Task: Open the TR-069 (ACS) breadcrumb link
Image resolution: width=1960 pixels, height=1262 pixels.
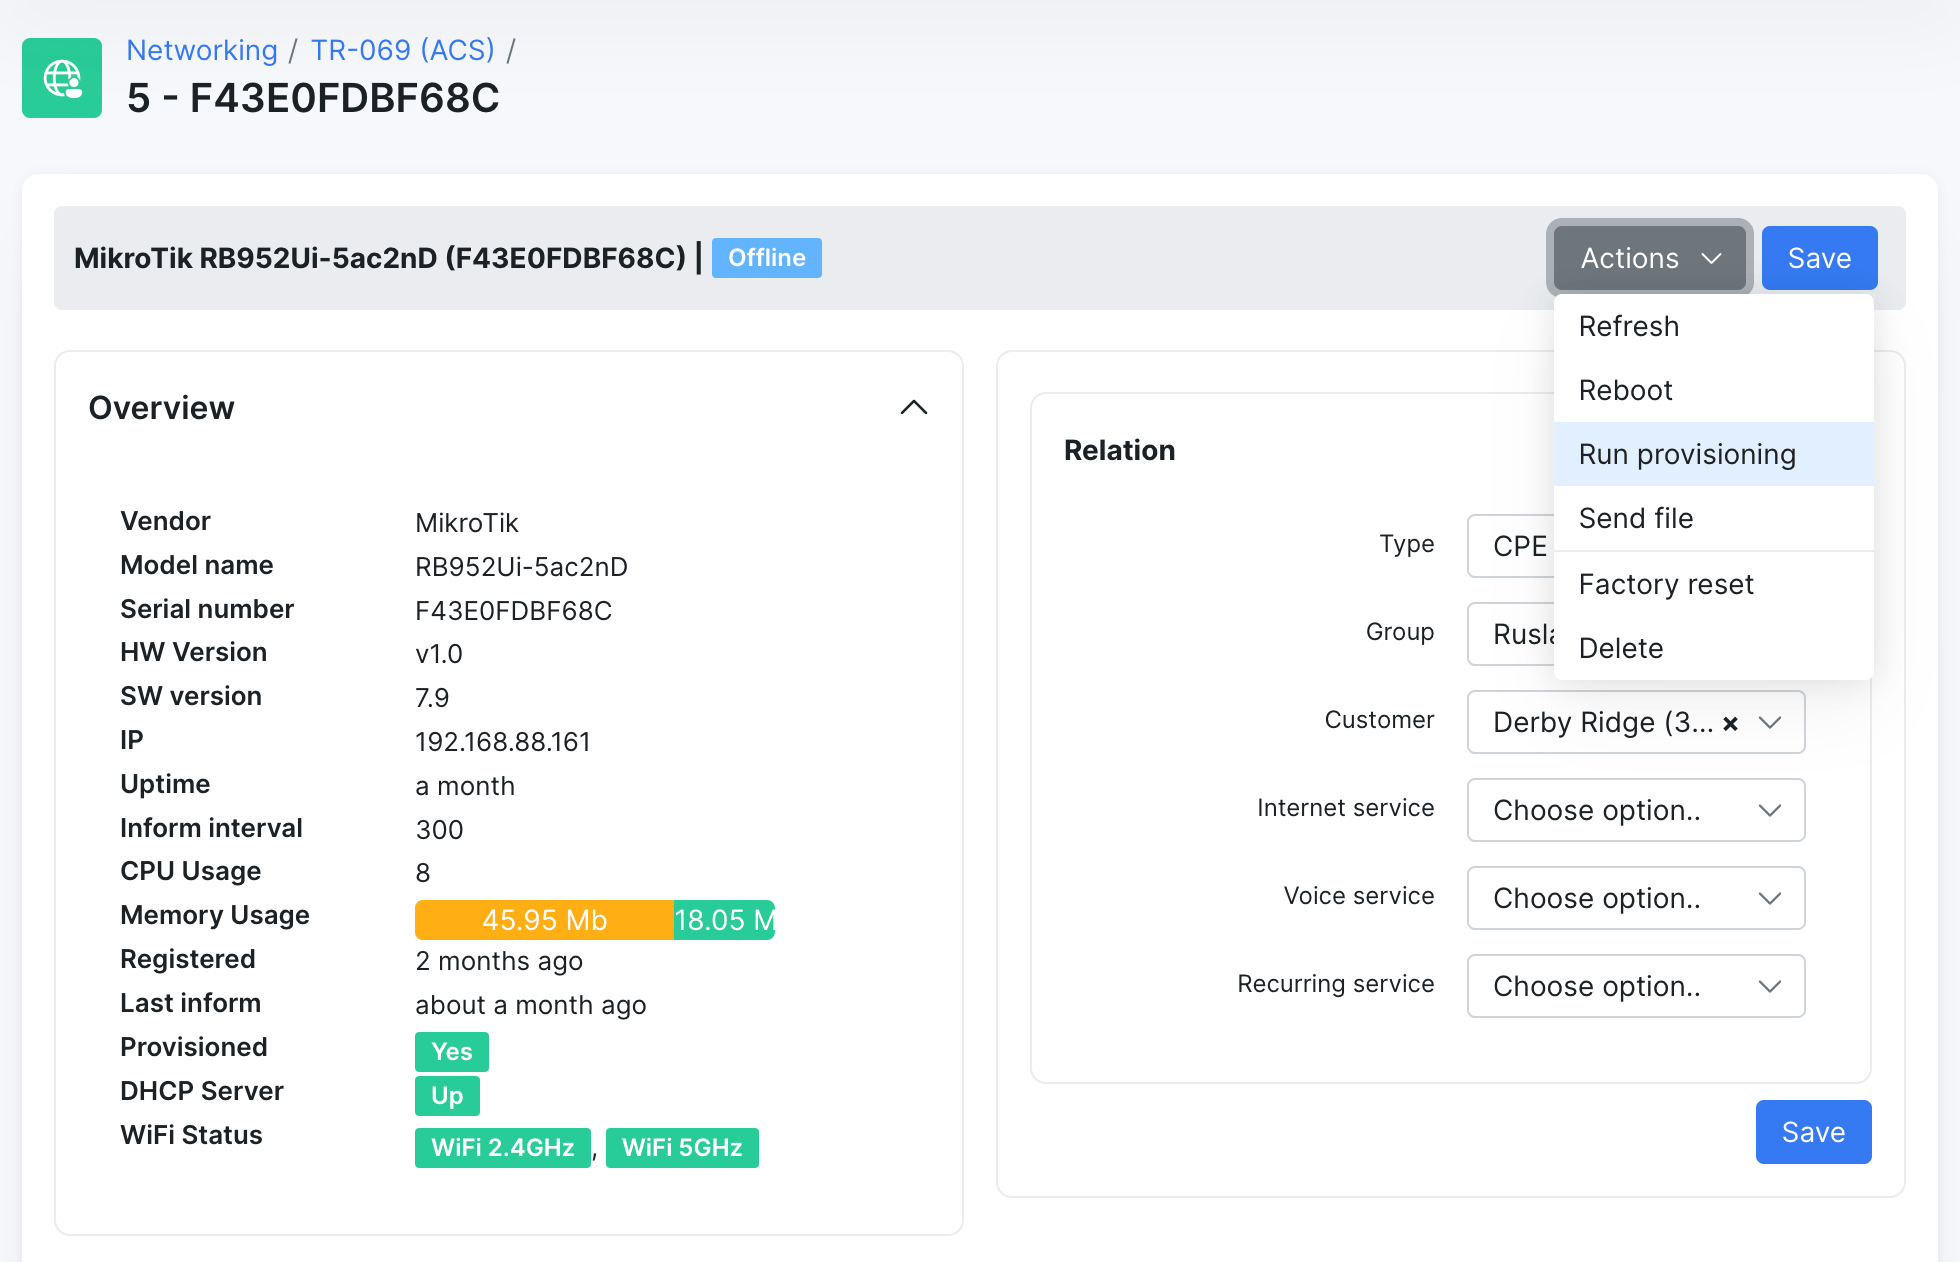Action: (x=402, y=49)
